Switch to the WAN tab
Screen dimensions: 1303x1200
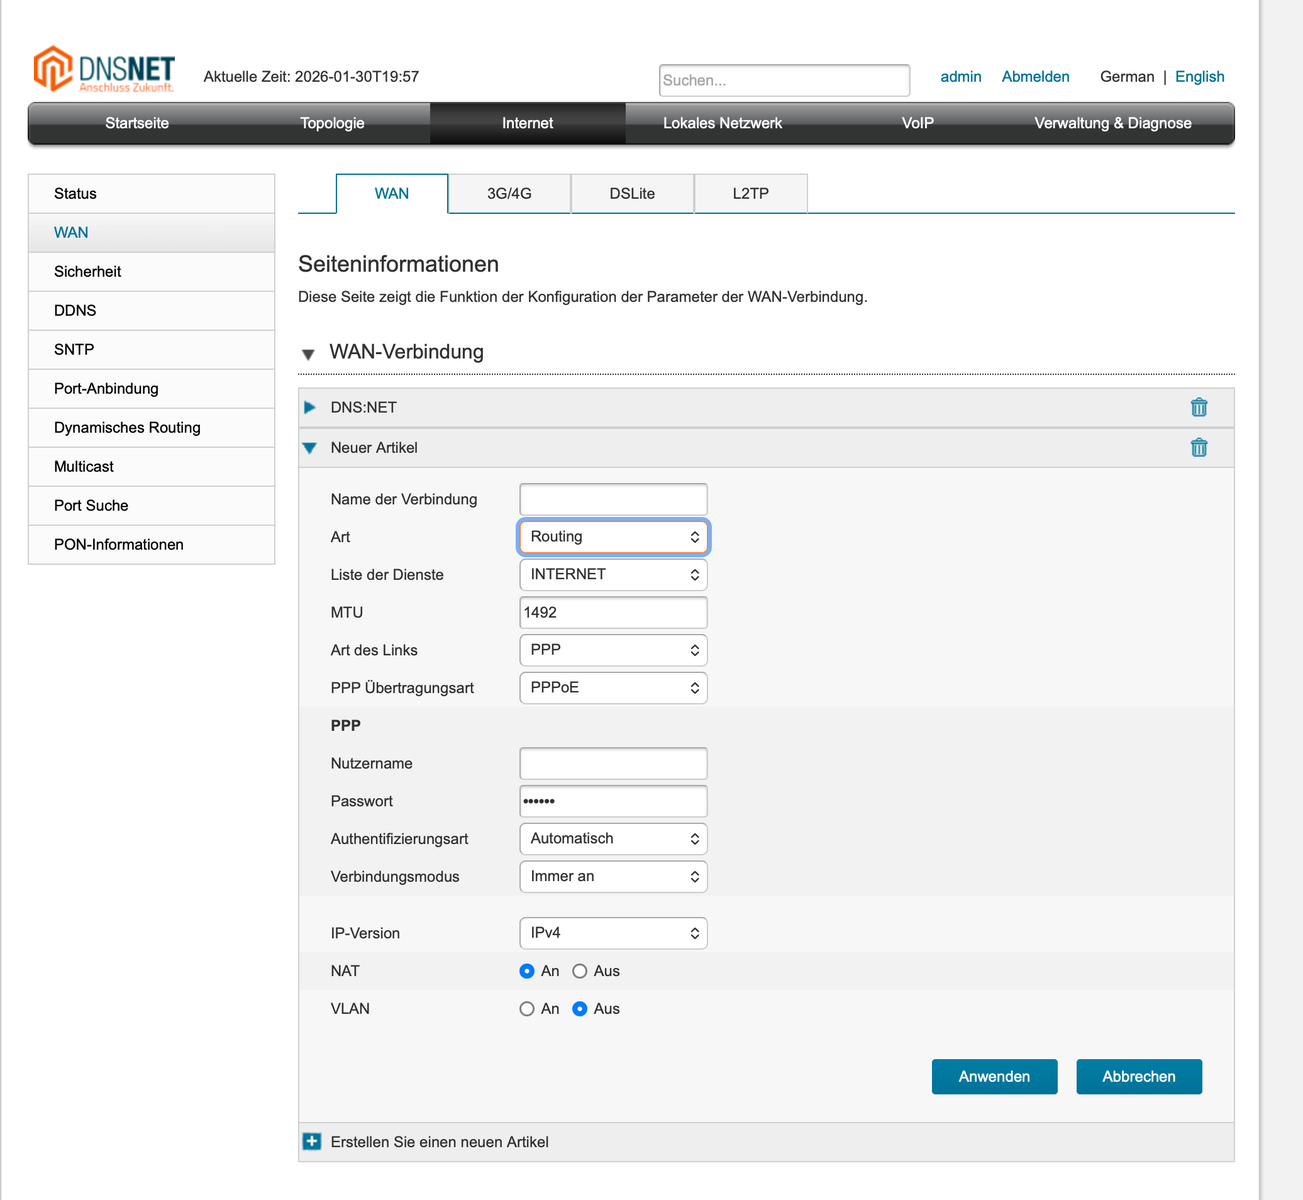392,193
